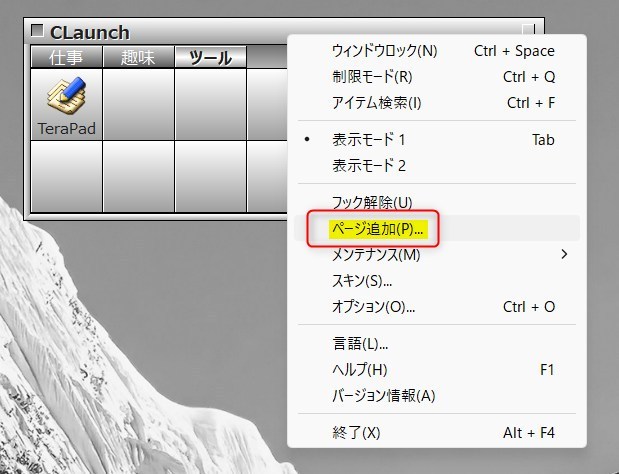Click the empty launcher cell below TeraPad
The width and height of the screenshot is (619, 474).
point(67,176)
